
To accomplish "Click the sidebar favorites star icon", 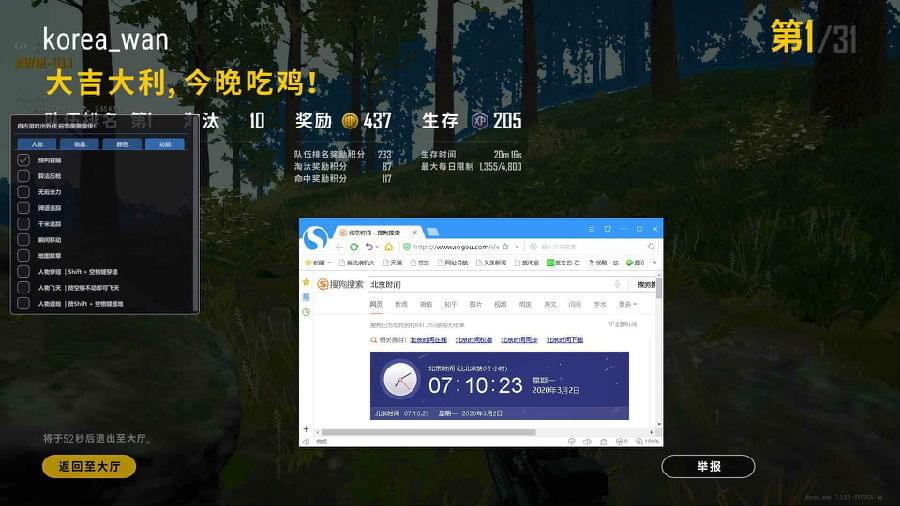I will click(x=306, y=282).
